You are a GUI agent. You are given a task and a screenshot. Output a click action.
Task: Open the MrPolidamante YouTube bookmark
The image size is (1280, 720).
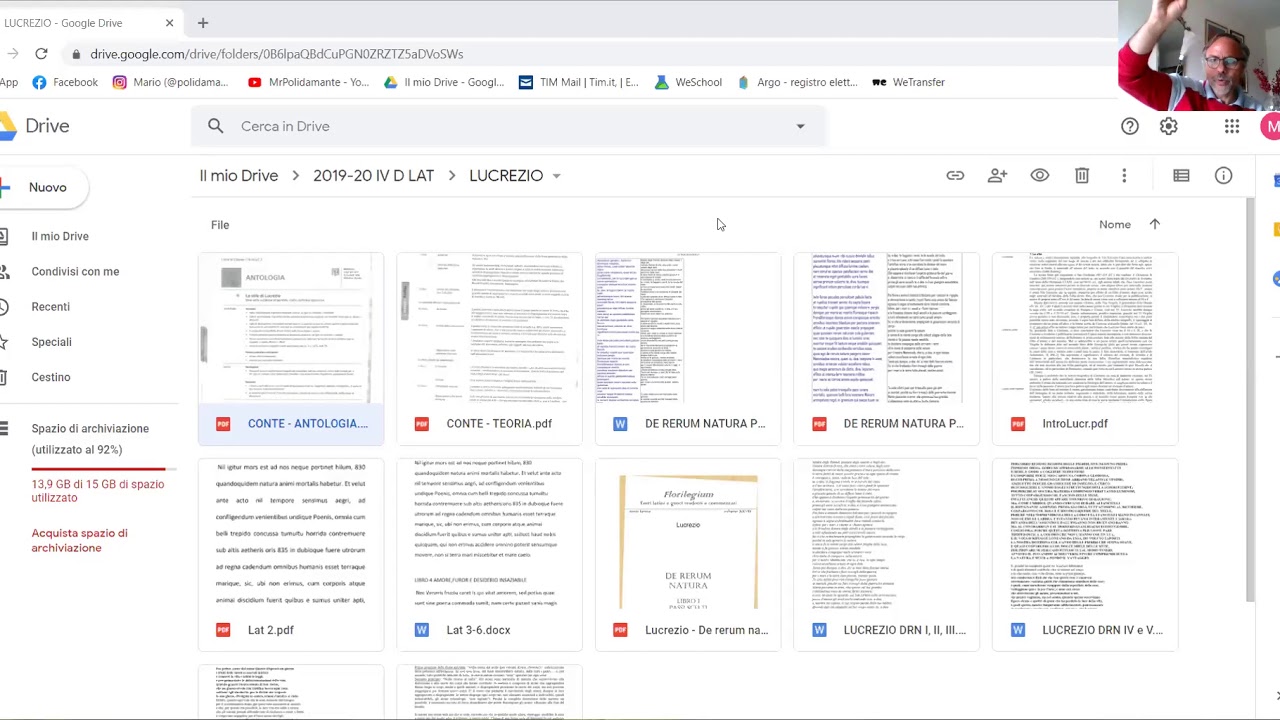(309, 82)
